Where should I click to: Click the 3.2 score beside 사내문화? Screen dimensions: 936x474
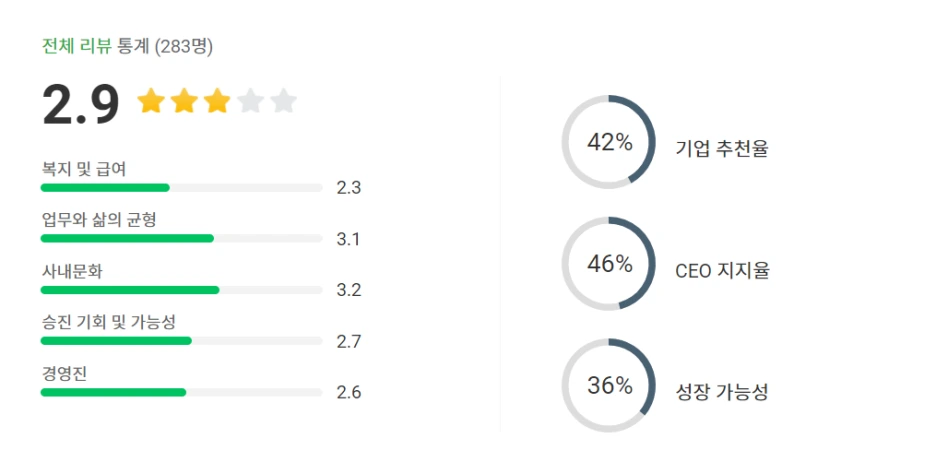point(348,290)
